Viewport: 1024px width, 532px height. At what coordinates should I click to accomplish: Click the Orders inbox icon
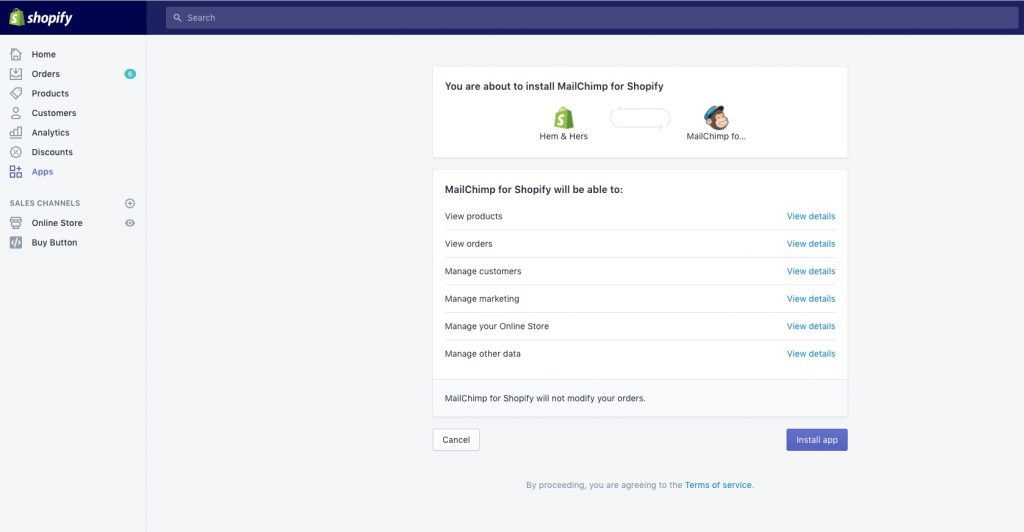[x=16, y=74]
